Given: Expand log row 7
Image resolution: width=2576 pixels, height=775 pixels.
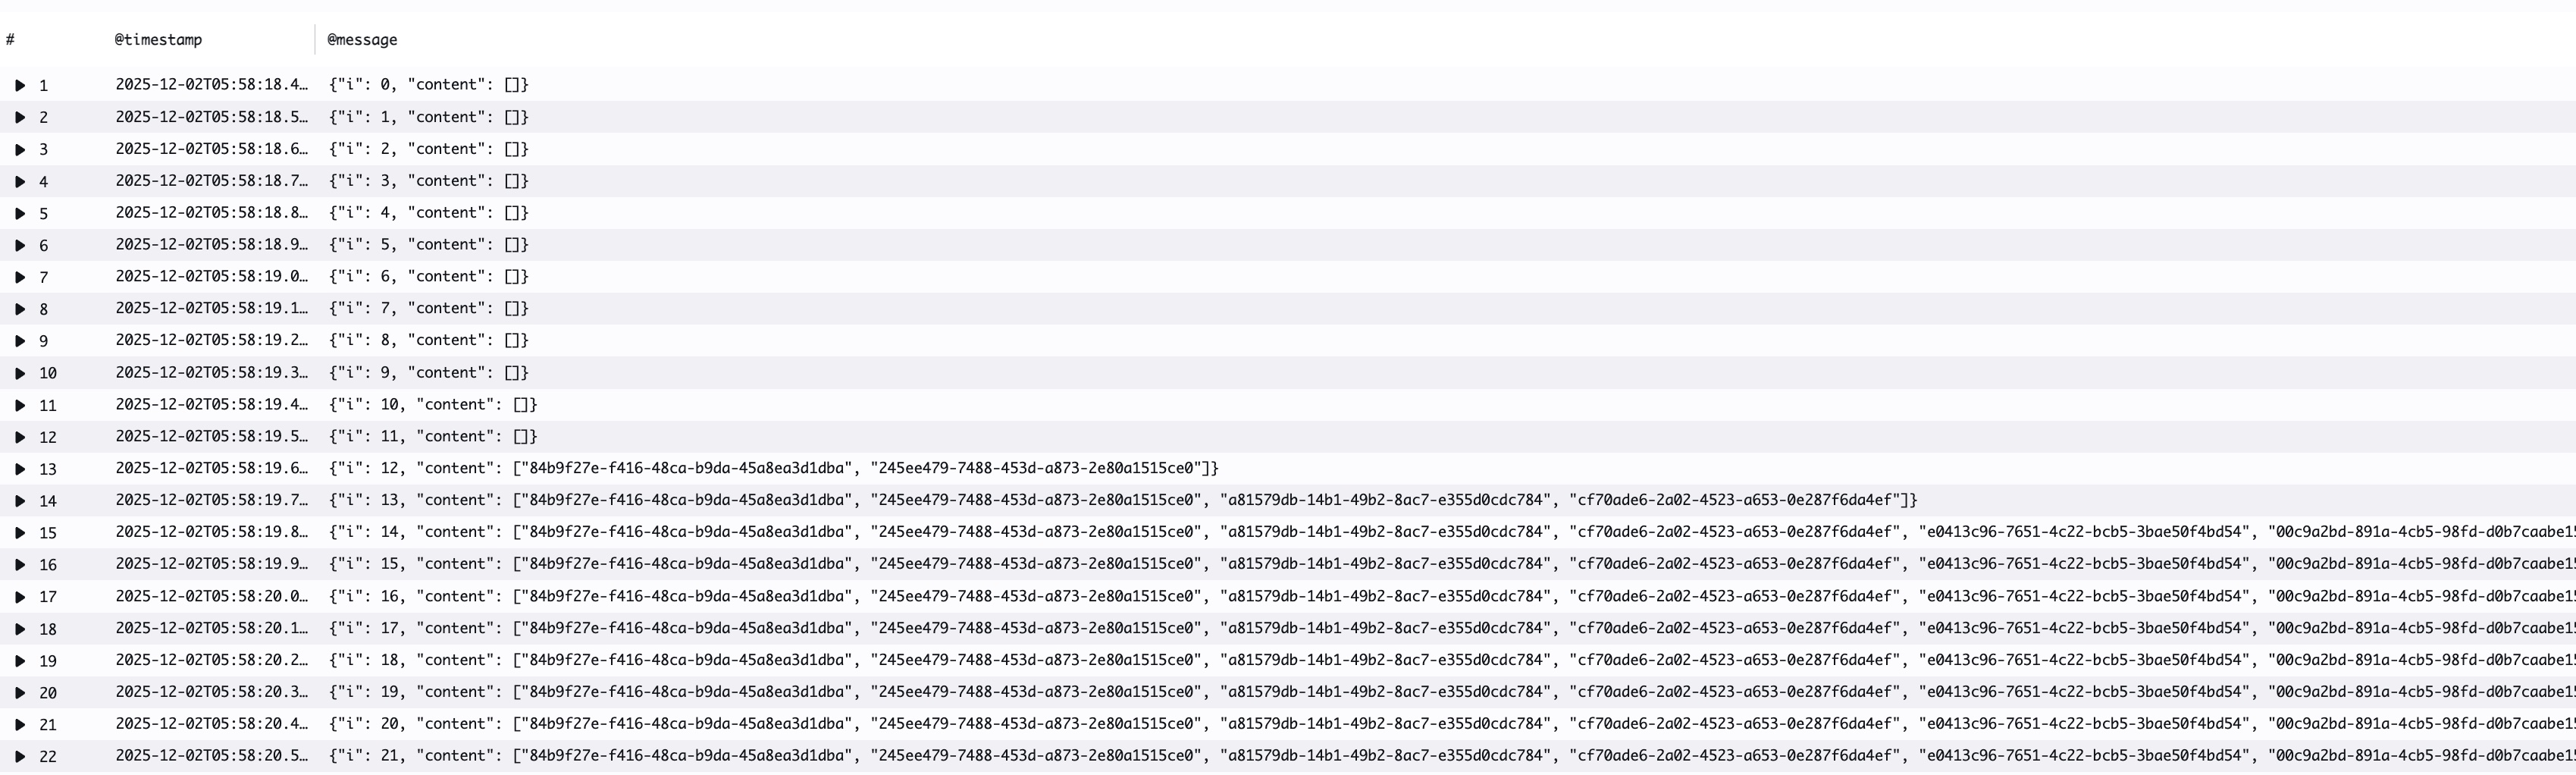Looking at the screenshot, I should point(20,277).
